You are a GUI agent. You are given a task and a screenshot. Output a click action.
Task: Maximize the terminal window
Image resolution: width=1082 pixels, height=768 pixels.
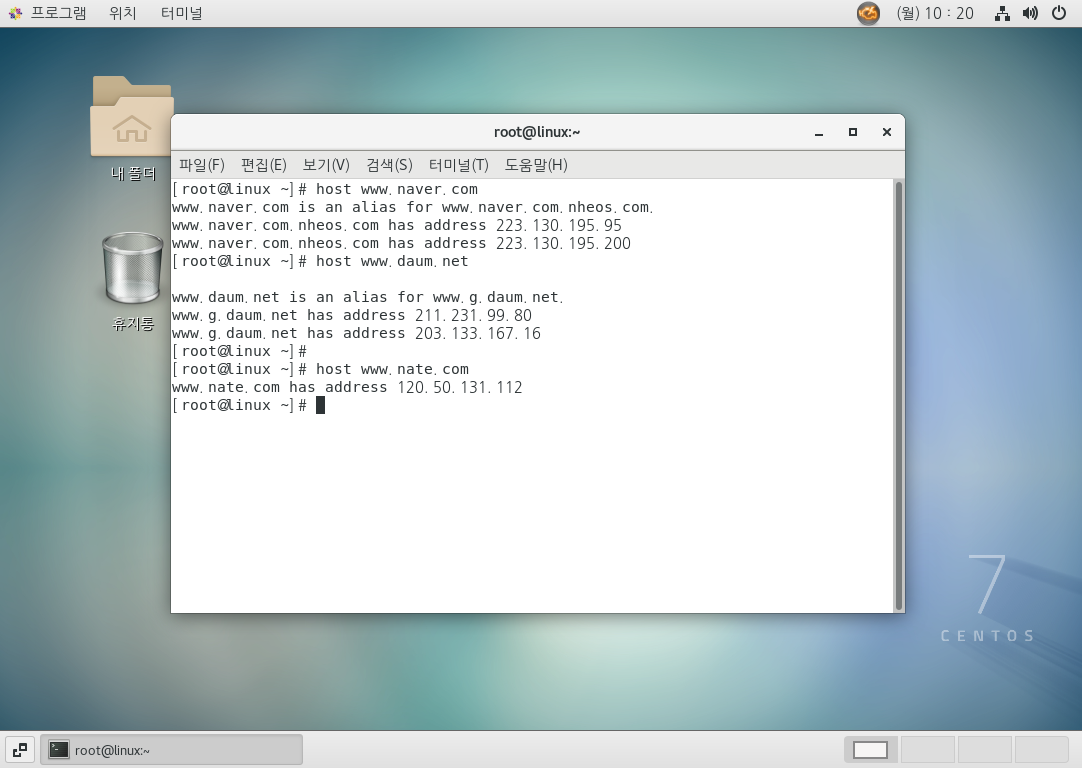853,132
